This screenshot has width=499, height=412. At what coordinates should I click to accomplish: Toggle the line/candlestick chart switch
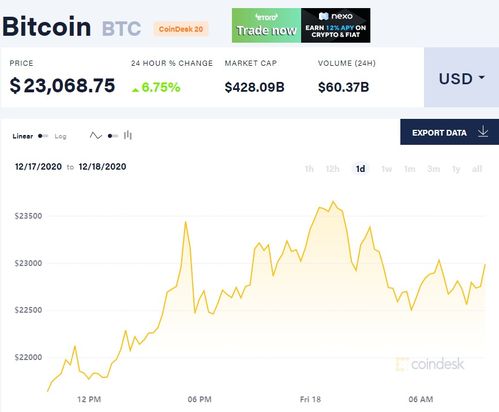point(113,136)
